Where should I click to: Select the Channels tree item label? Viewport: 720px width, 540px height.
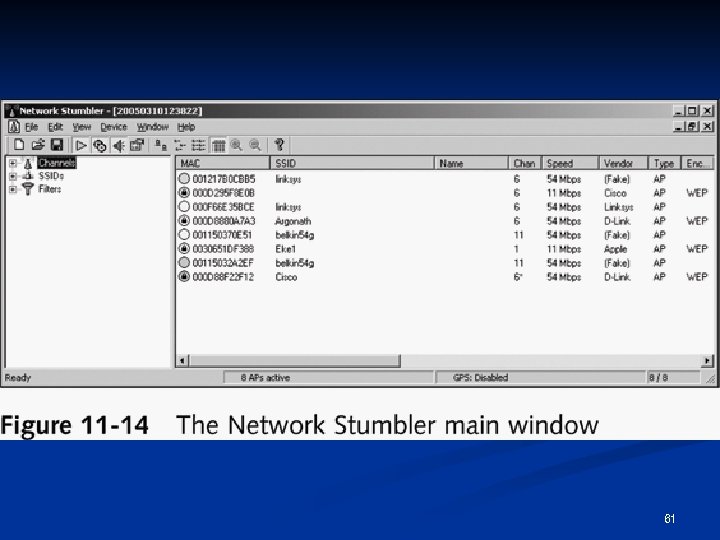(x=57, y=163)
